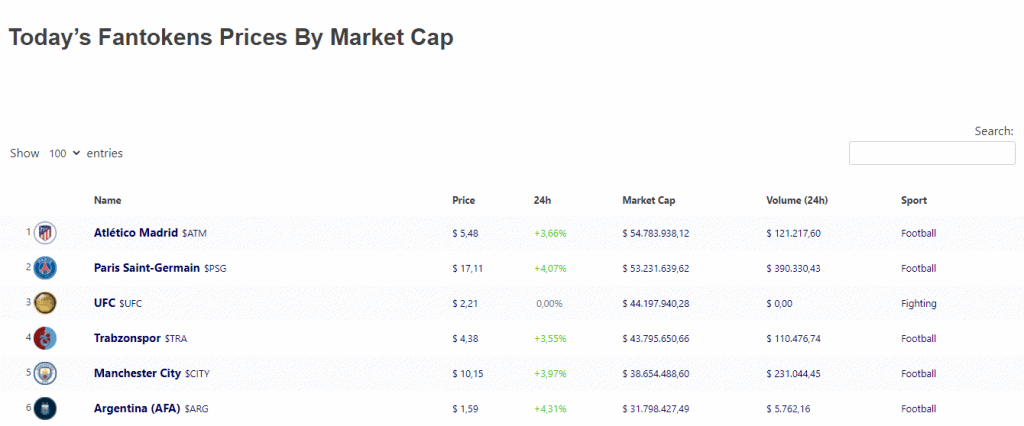Sort by 24h change column header
This screenshot has height=426, width=1024.
542,201
